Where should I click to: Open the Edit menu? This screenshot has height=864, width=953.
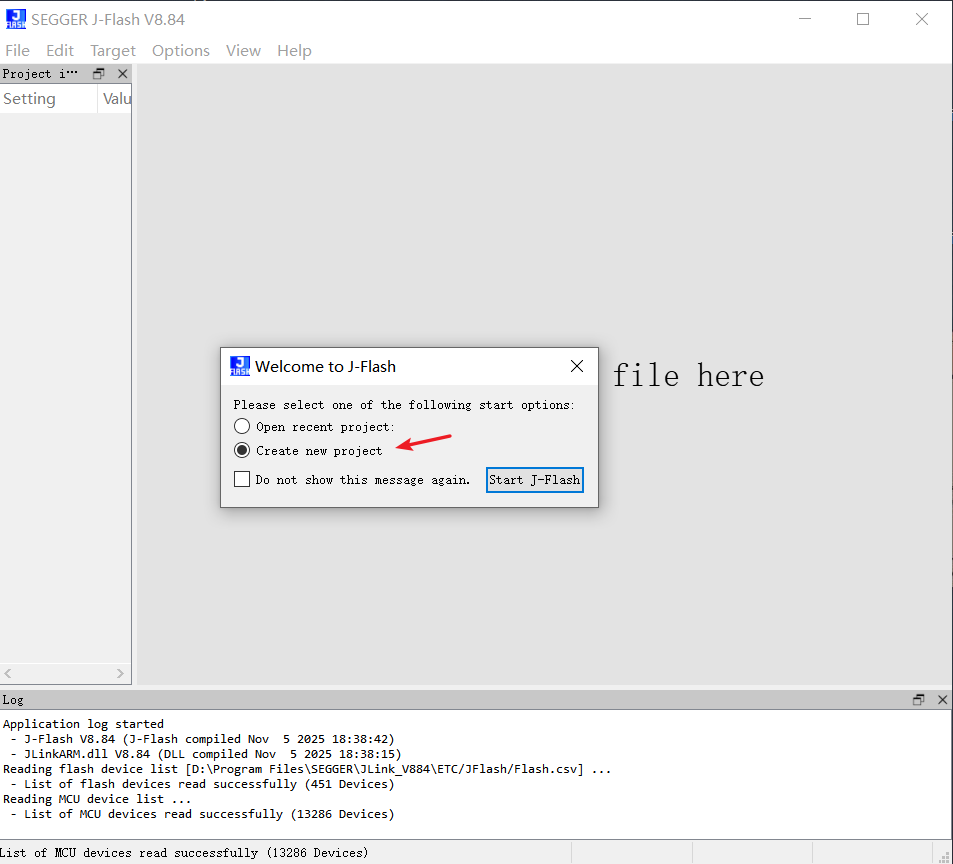[x=60, y=50]
